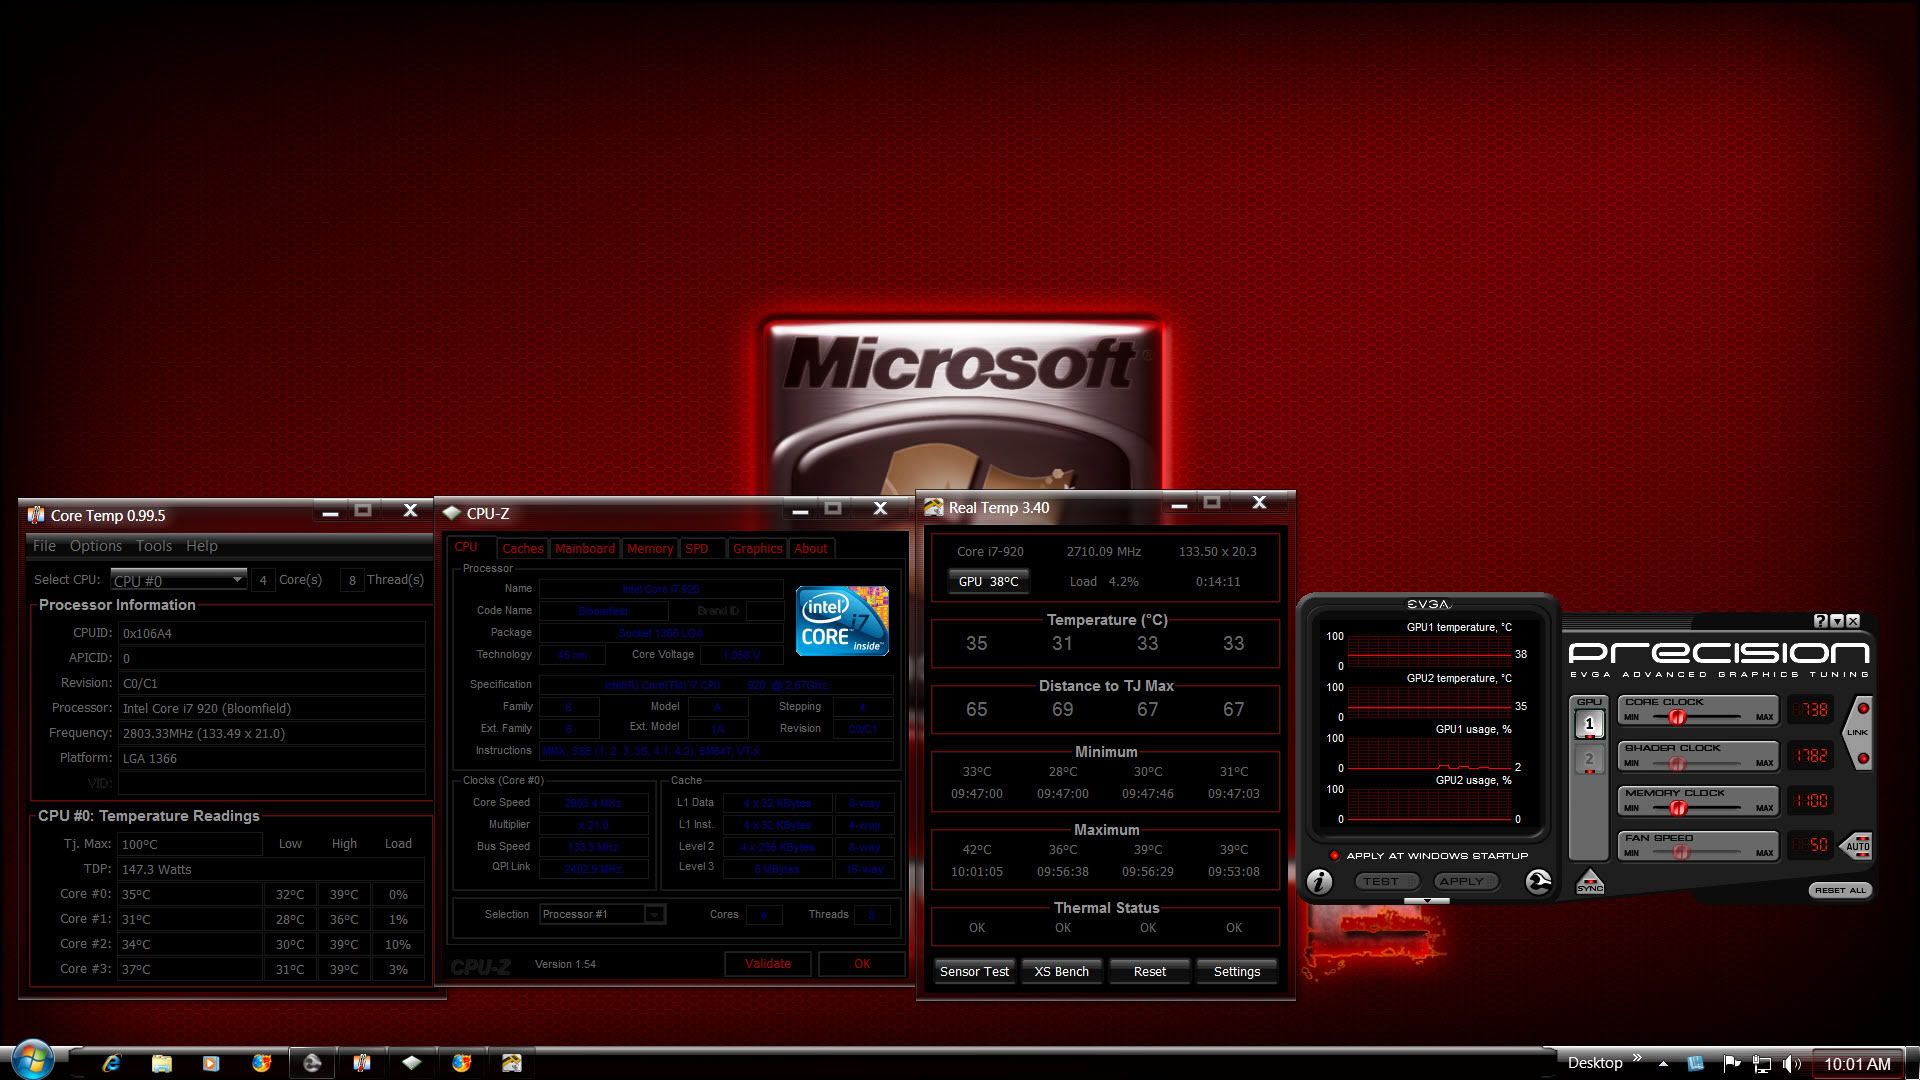Toggle the LINK clocks button
The width and height of the screenshot is (1920, 1080).
[1857, 732]
